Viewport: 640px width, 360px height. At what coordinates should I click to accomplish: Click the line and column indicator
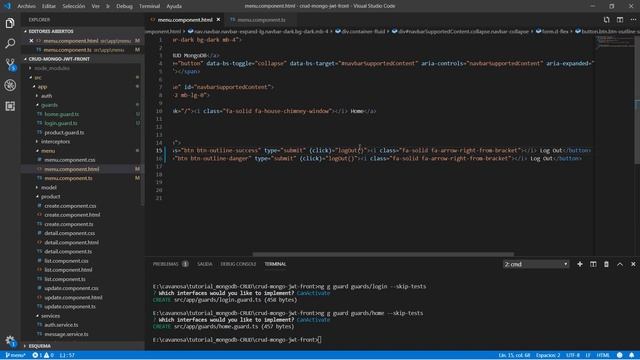(514, 355)
